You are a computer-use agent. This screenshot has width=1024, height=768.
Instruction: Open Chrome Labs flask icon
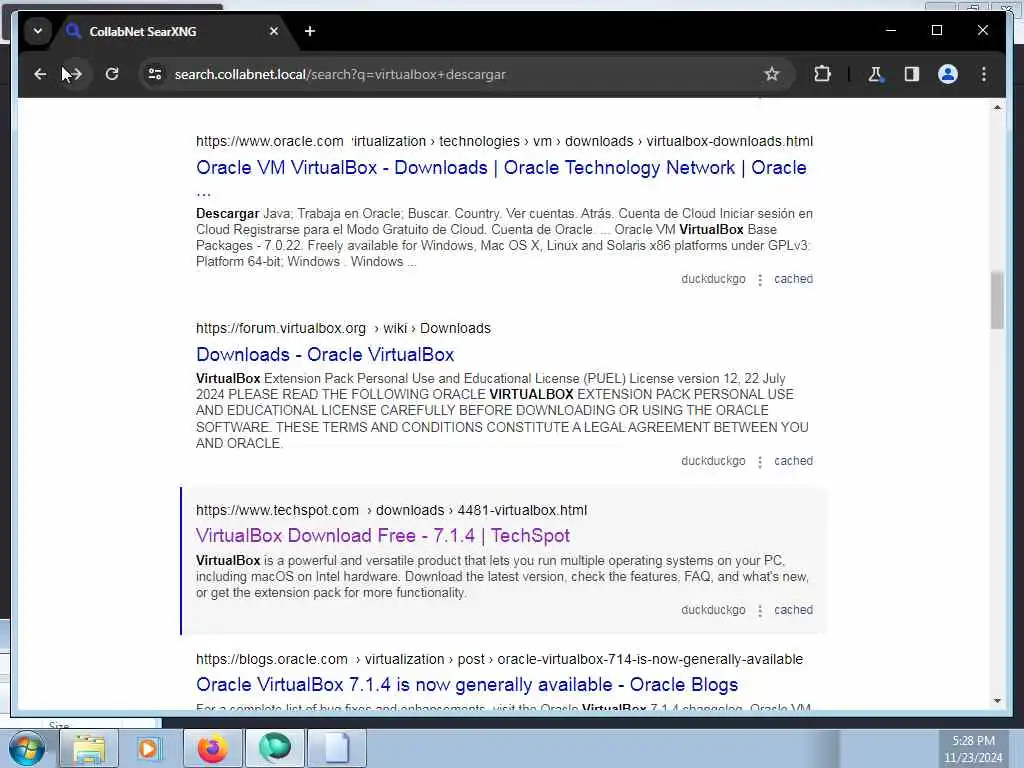click(875, 74)
